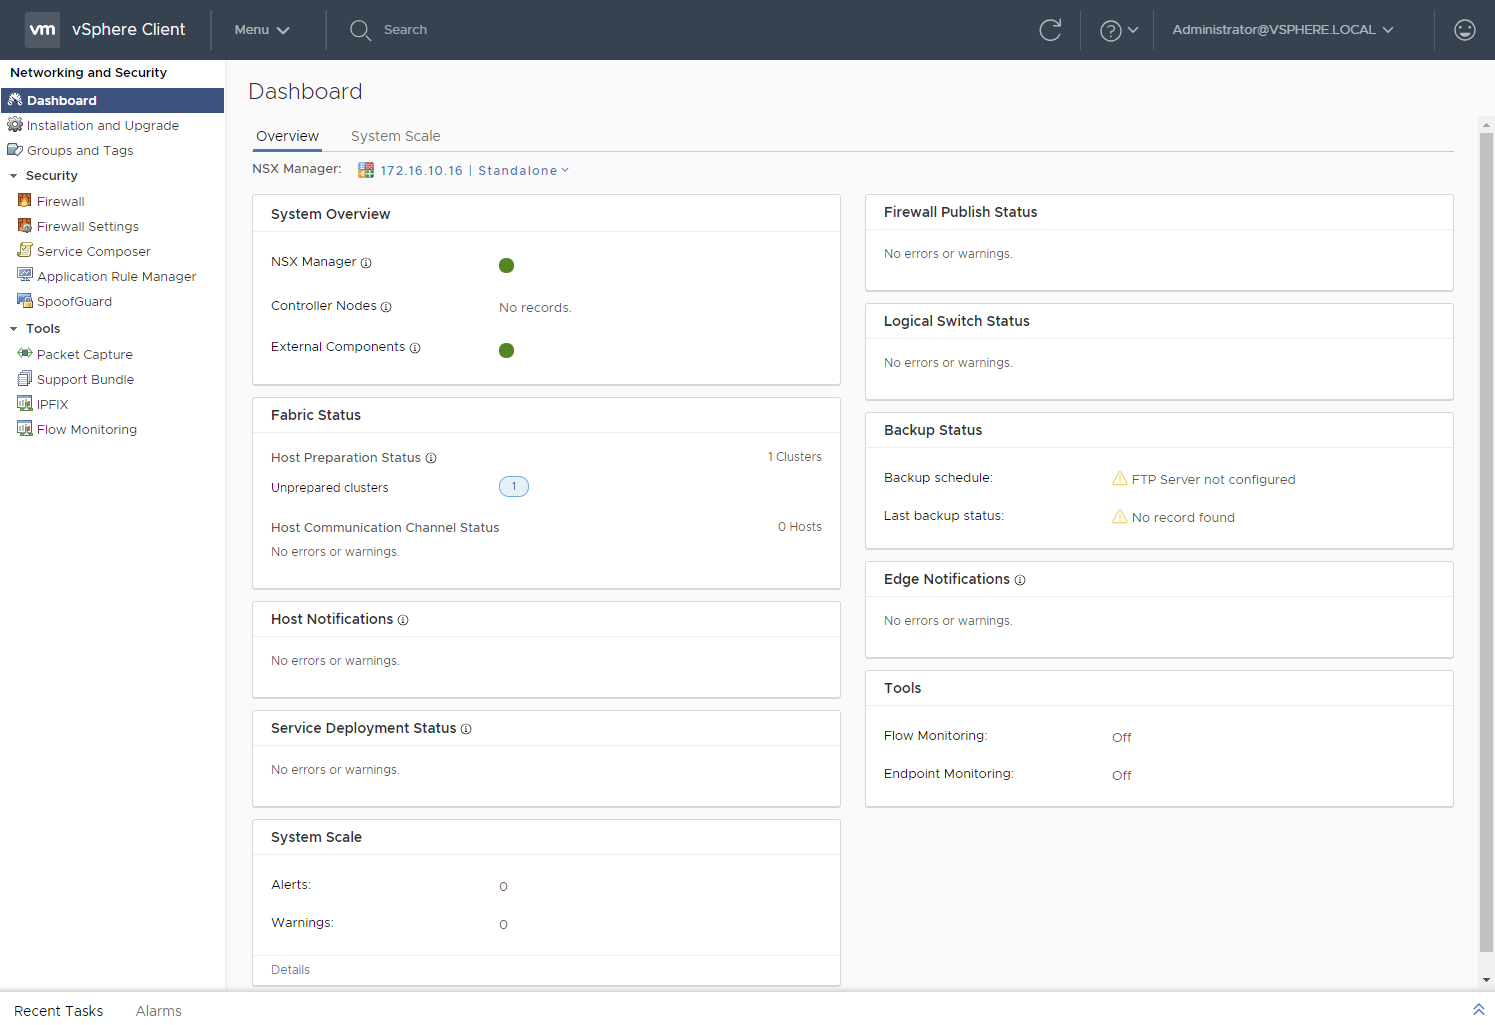Viewport: 1495px width, 1025px height.
Task: Click info icon next to Controller Nodes
Action: [x=386, y=307]
